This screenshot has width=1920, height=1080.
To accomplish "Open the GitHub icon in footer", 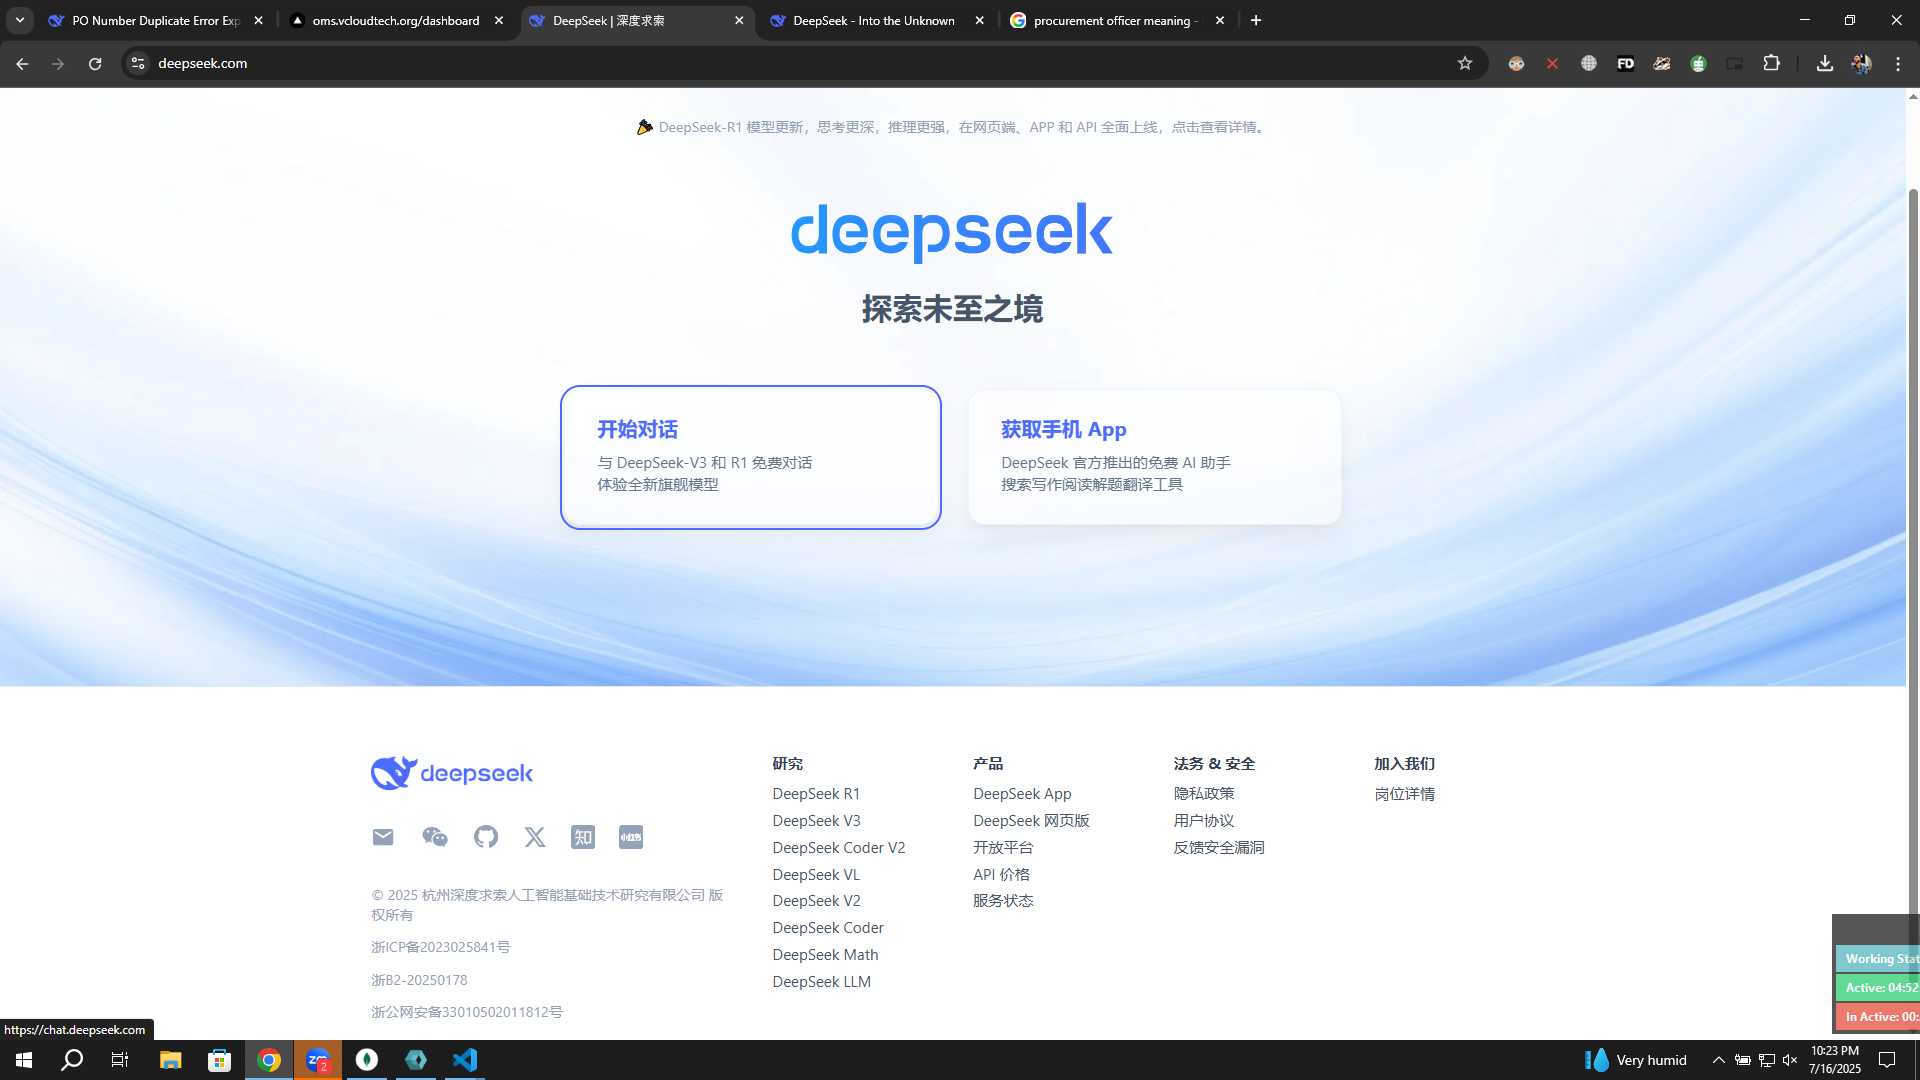I will 486,837.
